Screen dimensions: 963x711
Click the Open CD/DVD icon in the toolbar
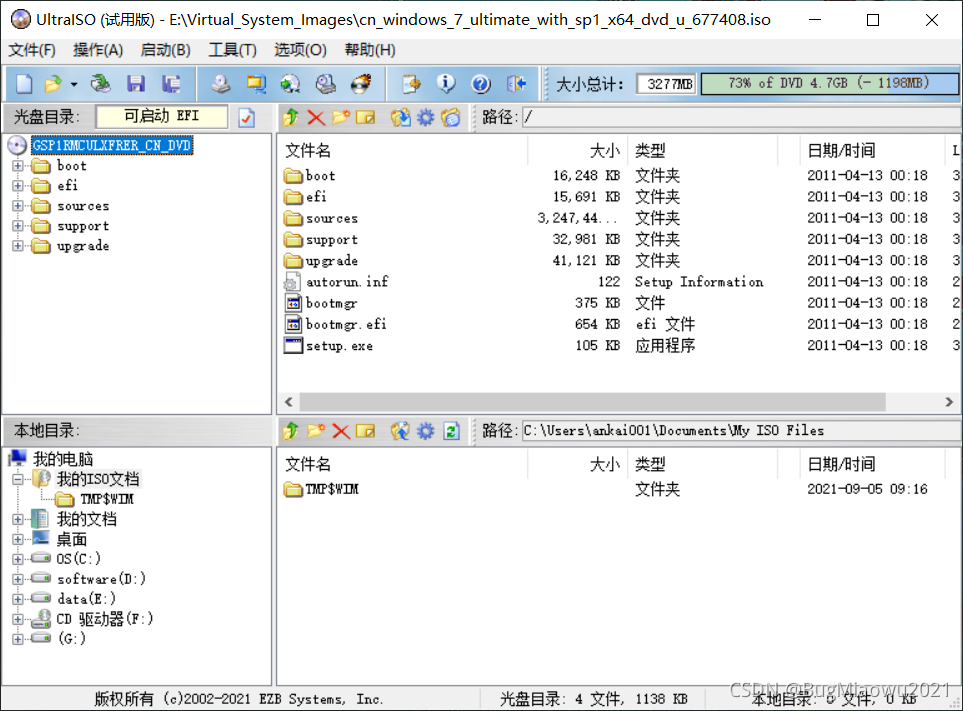tap(100, 84)
